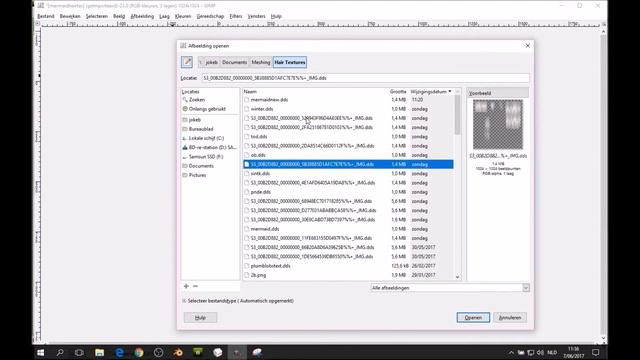Click the volume icon in system tray

coord(540,353)
